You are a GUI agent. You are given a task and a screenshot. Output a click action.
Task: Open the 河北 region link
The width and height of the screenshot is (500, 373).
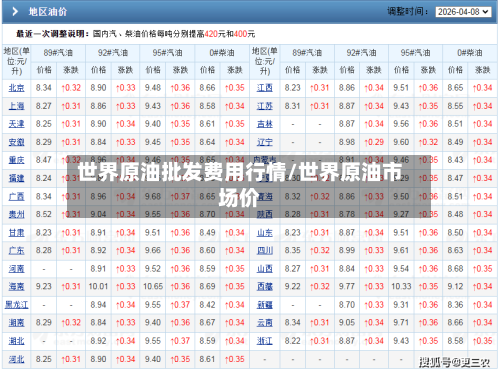pyautogui.click(x=16, y=359)
